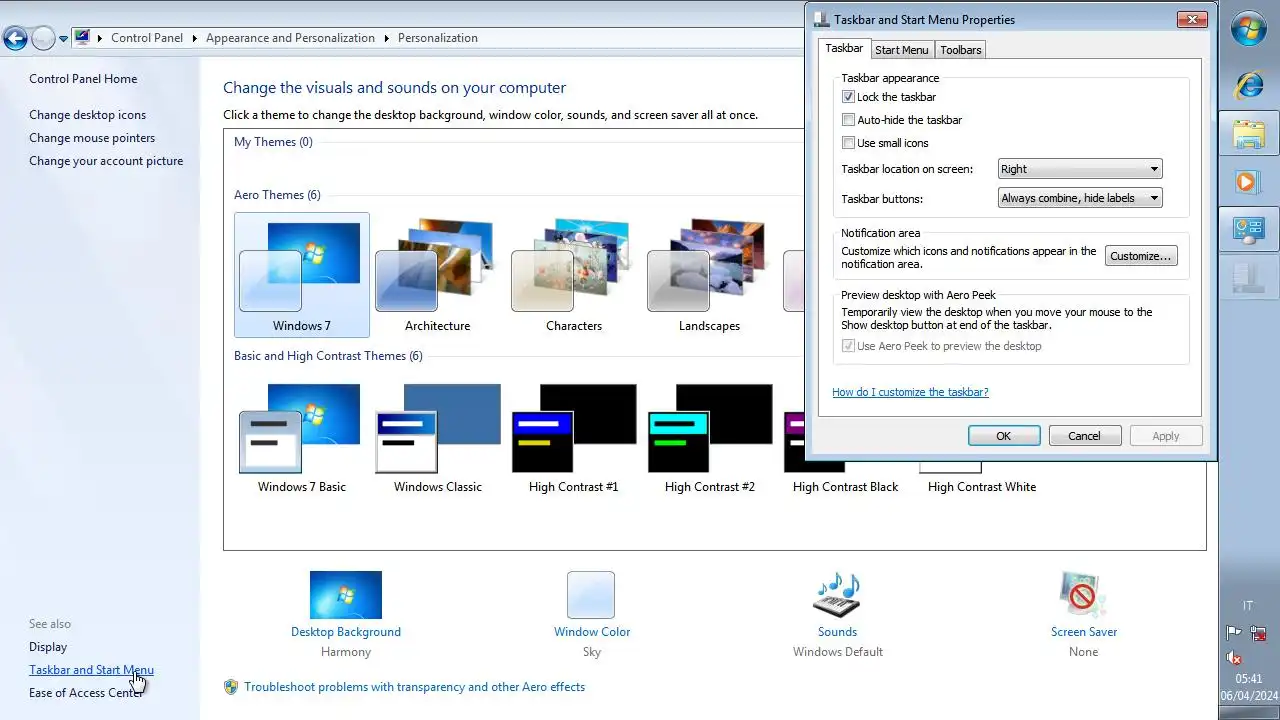Image resolution: width=1280 pixels, height=720 pixels.
Task: Select the Architecture theme
Action: click(x=437, y=275)
